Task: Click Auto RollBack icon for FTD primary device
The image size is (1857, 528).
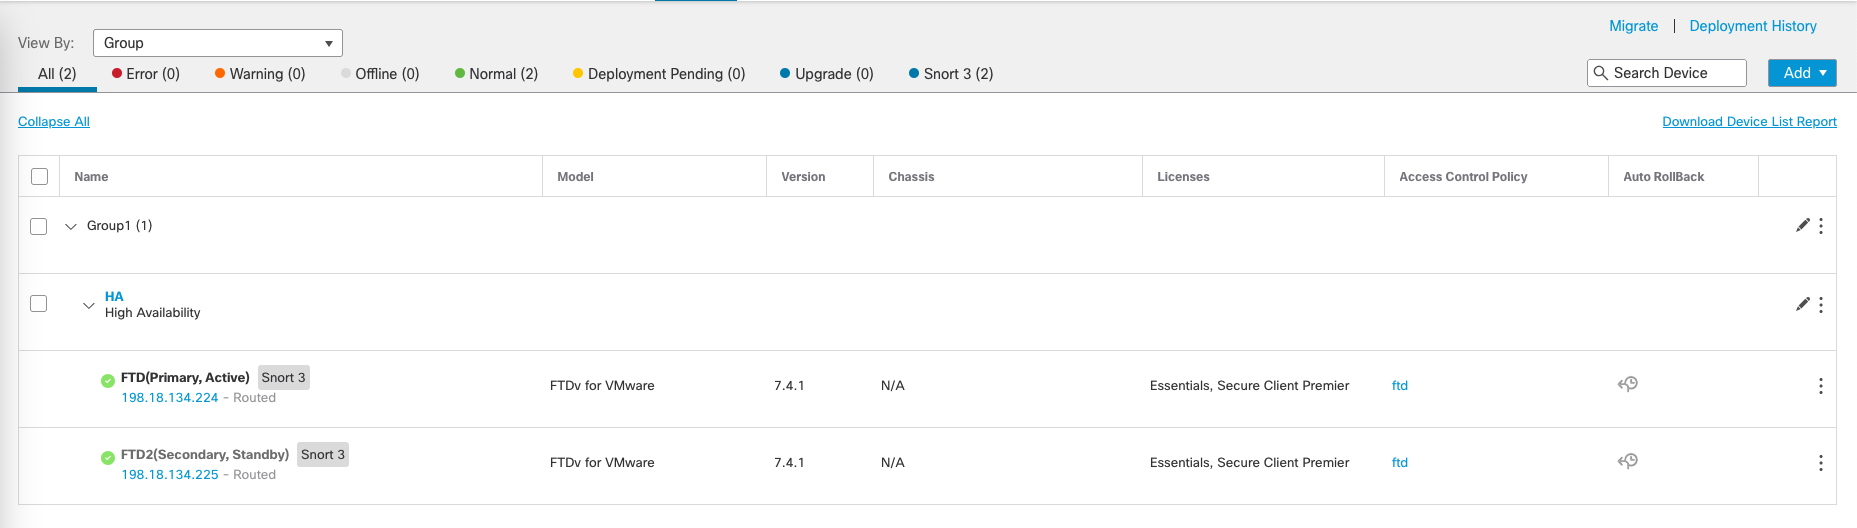Action: (1628, 384)
